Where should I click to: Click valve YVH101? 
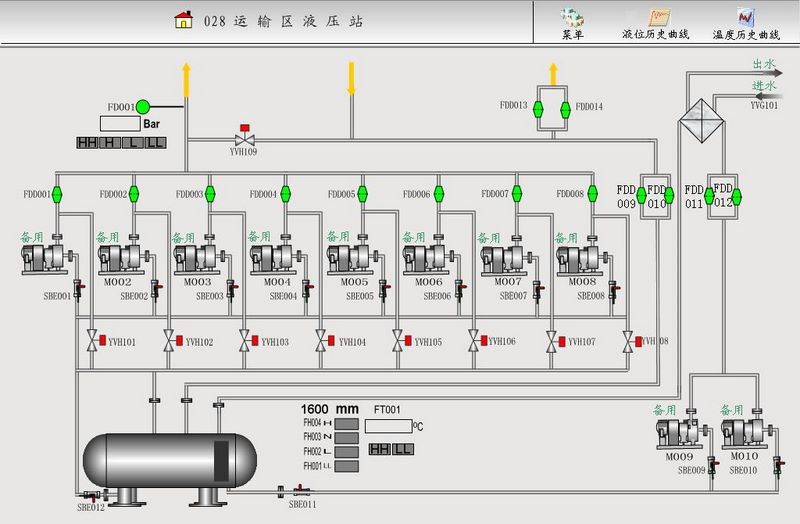coord(96,341)
